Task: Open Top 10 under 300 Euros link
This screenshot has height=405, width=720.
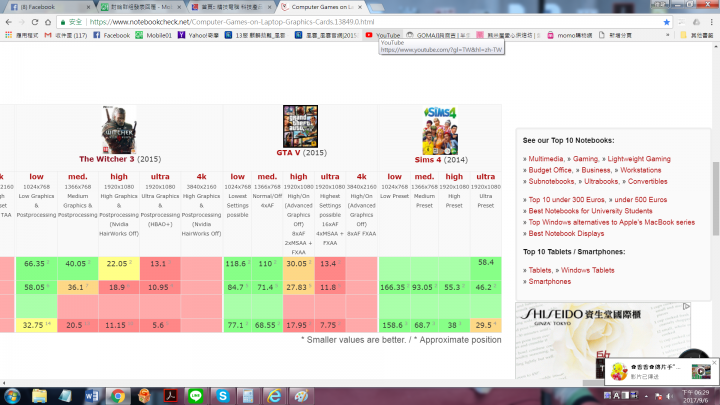Action: pos(567,200)
